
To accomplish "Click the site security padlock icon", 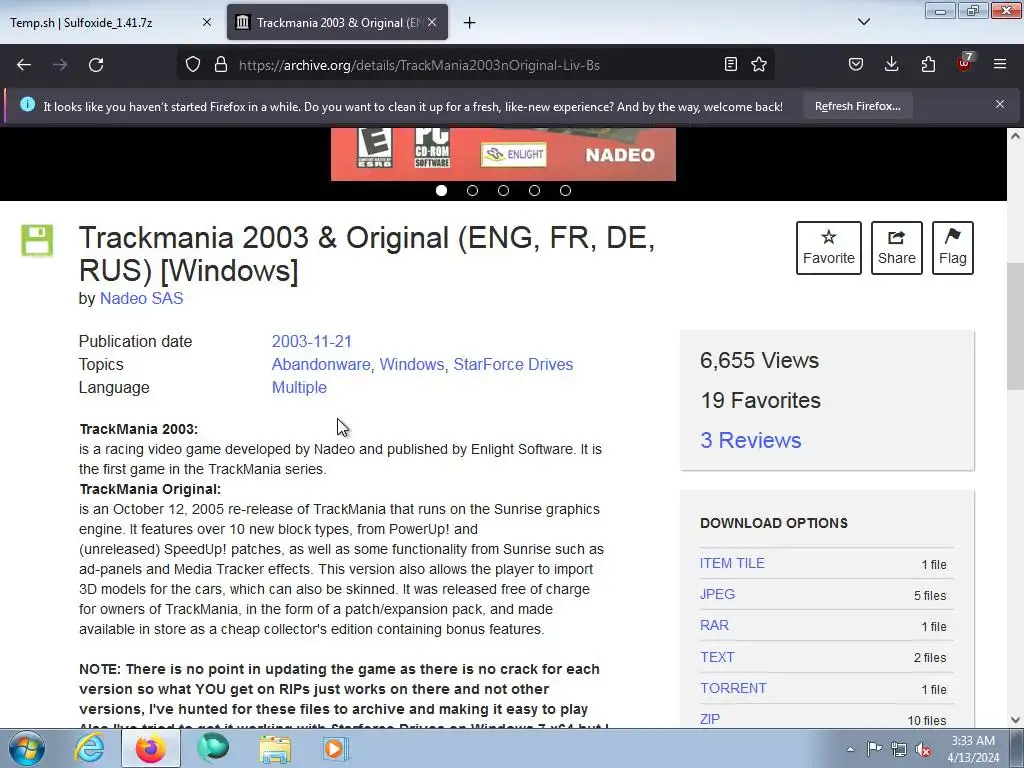I will 221,65.
